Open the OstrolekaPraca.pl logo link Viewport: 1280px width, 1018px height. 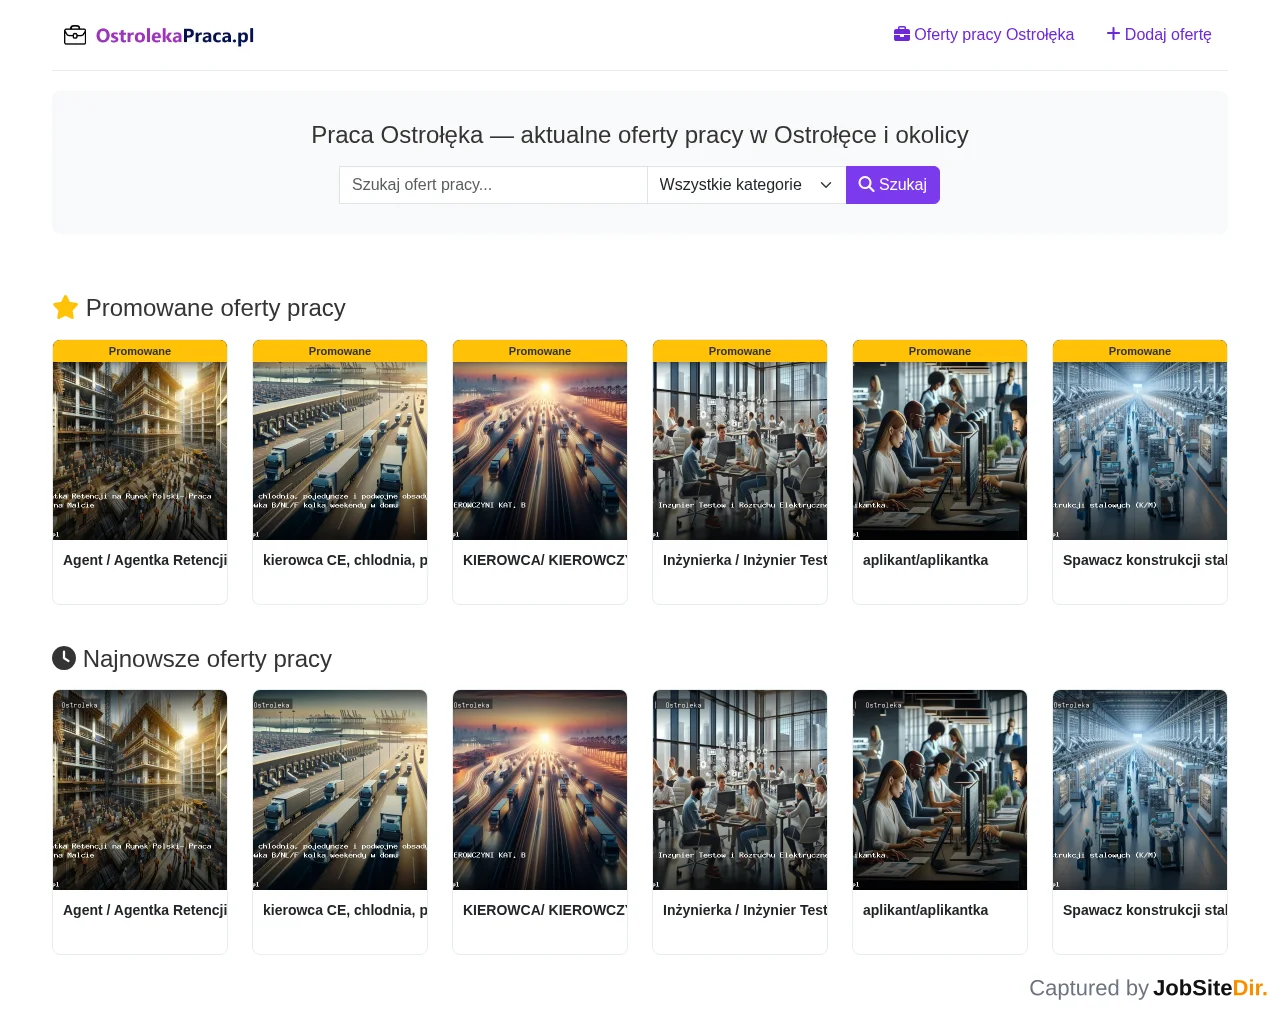[159, 36]
